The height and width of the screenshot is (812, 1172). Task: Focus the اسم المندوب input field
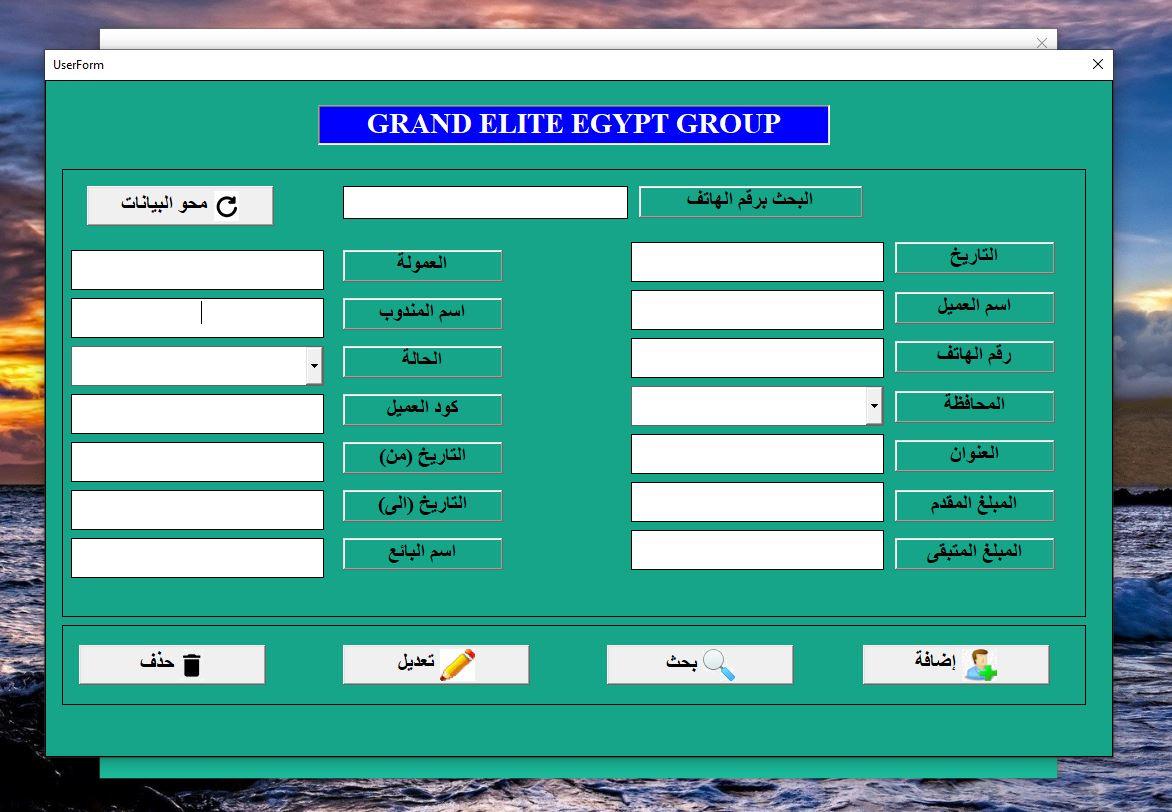pos(197,318)
